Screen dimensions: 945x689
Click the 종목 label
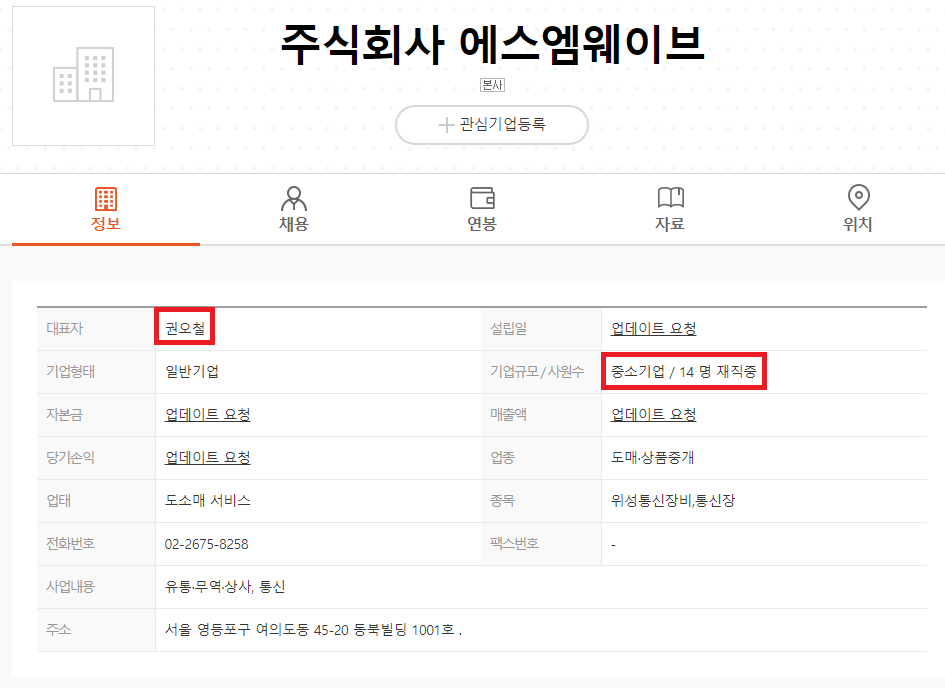(502, 500)
